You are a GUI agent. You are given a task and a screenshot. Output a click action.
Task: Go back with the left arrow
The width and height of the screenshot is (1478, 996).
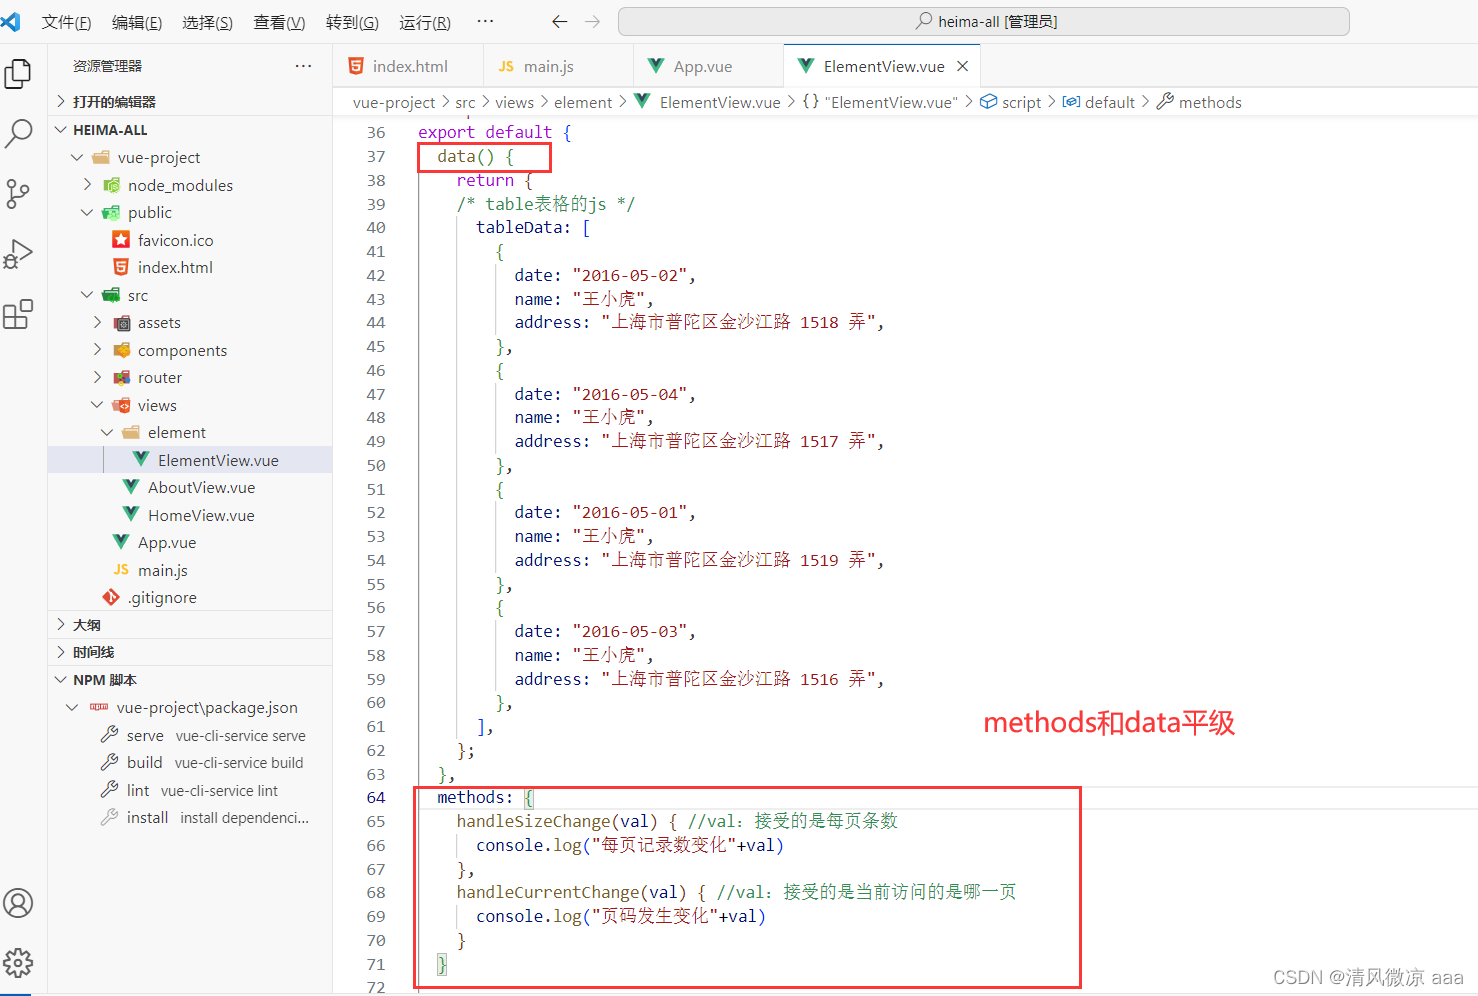(x=560, y=21)
